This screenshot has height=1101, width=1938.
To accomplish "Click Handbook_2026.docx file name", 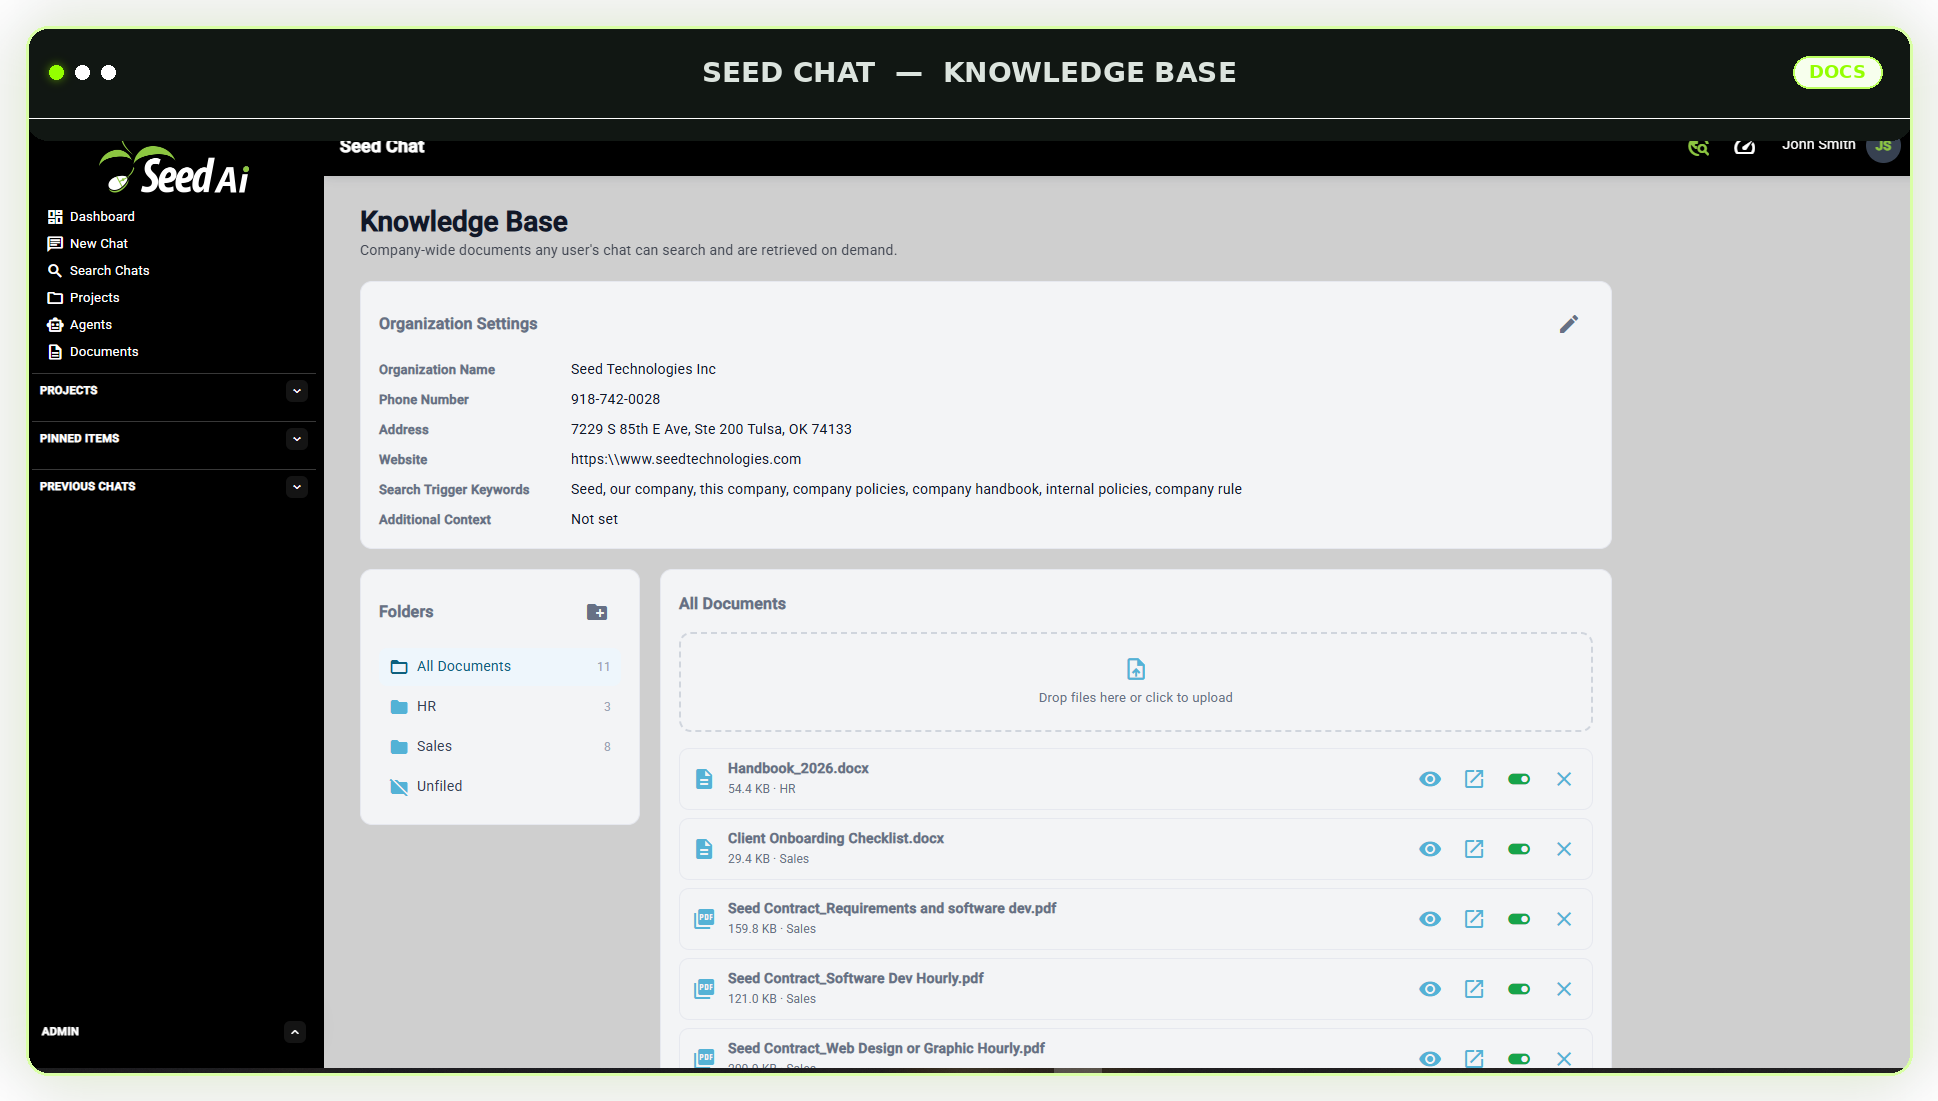I will [x=798, y=768].
